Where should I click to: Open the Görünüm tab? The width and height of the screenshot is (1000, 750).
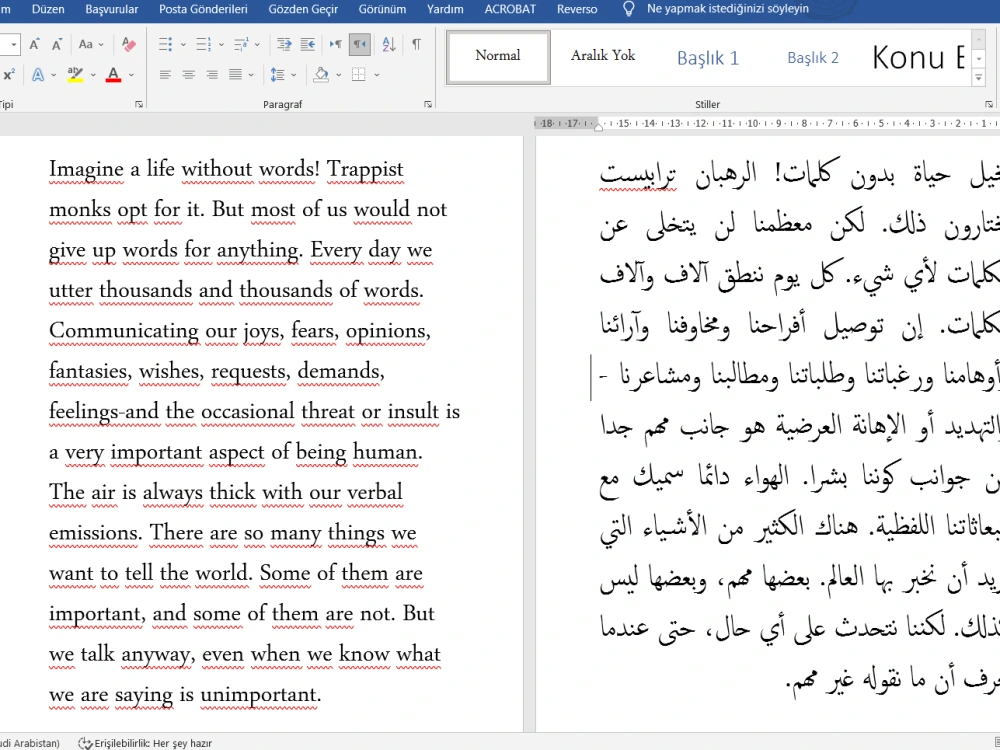[x=382, y=9]
